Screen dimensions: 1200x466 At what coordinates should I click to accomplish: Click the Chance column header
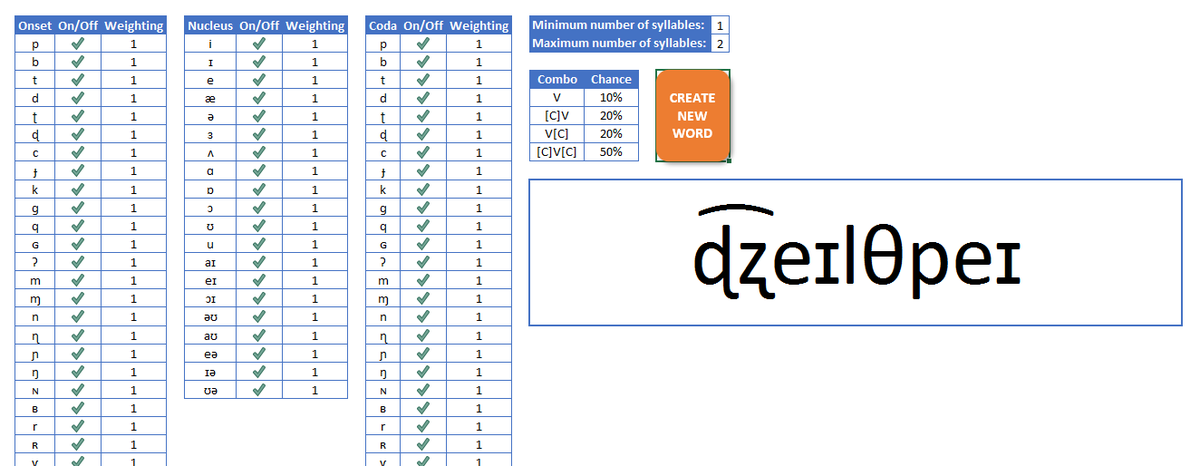(611, 79)
